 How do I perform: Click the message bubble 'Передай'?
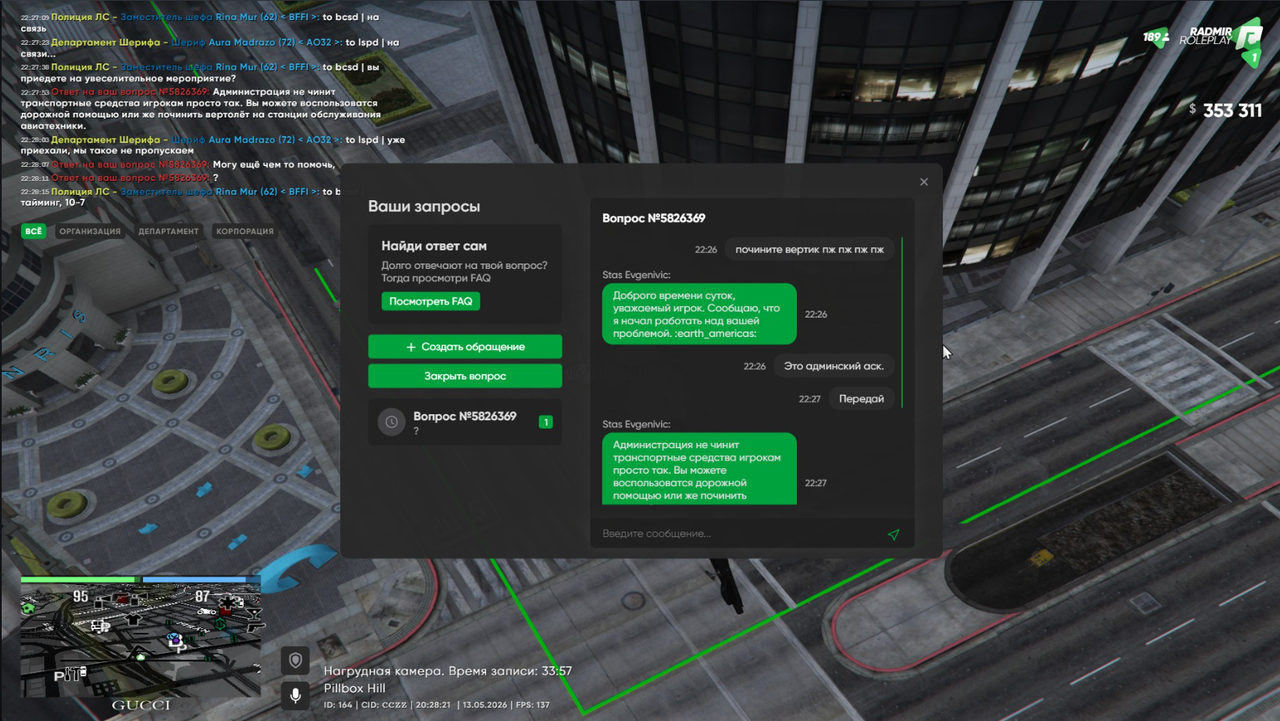[x=862, y=399]
